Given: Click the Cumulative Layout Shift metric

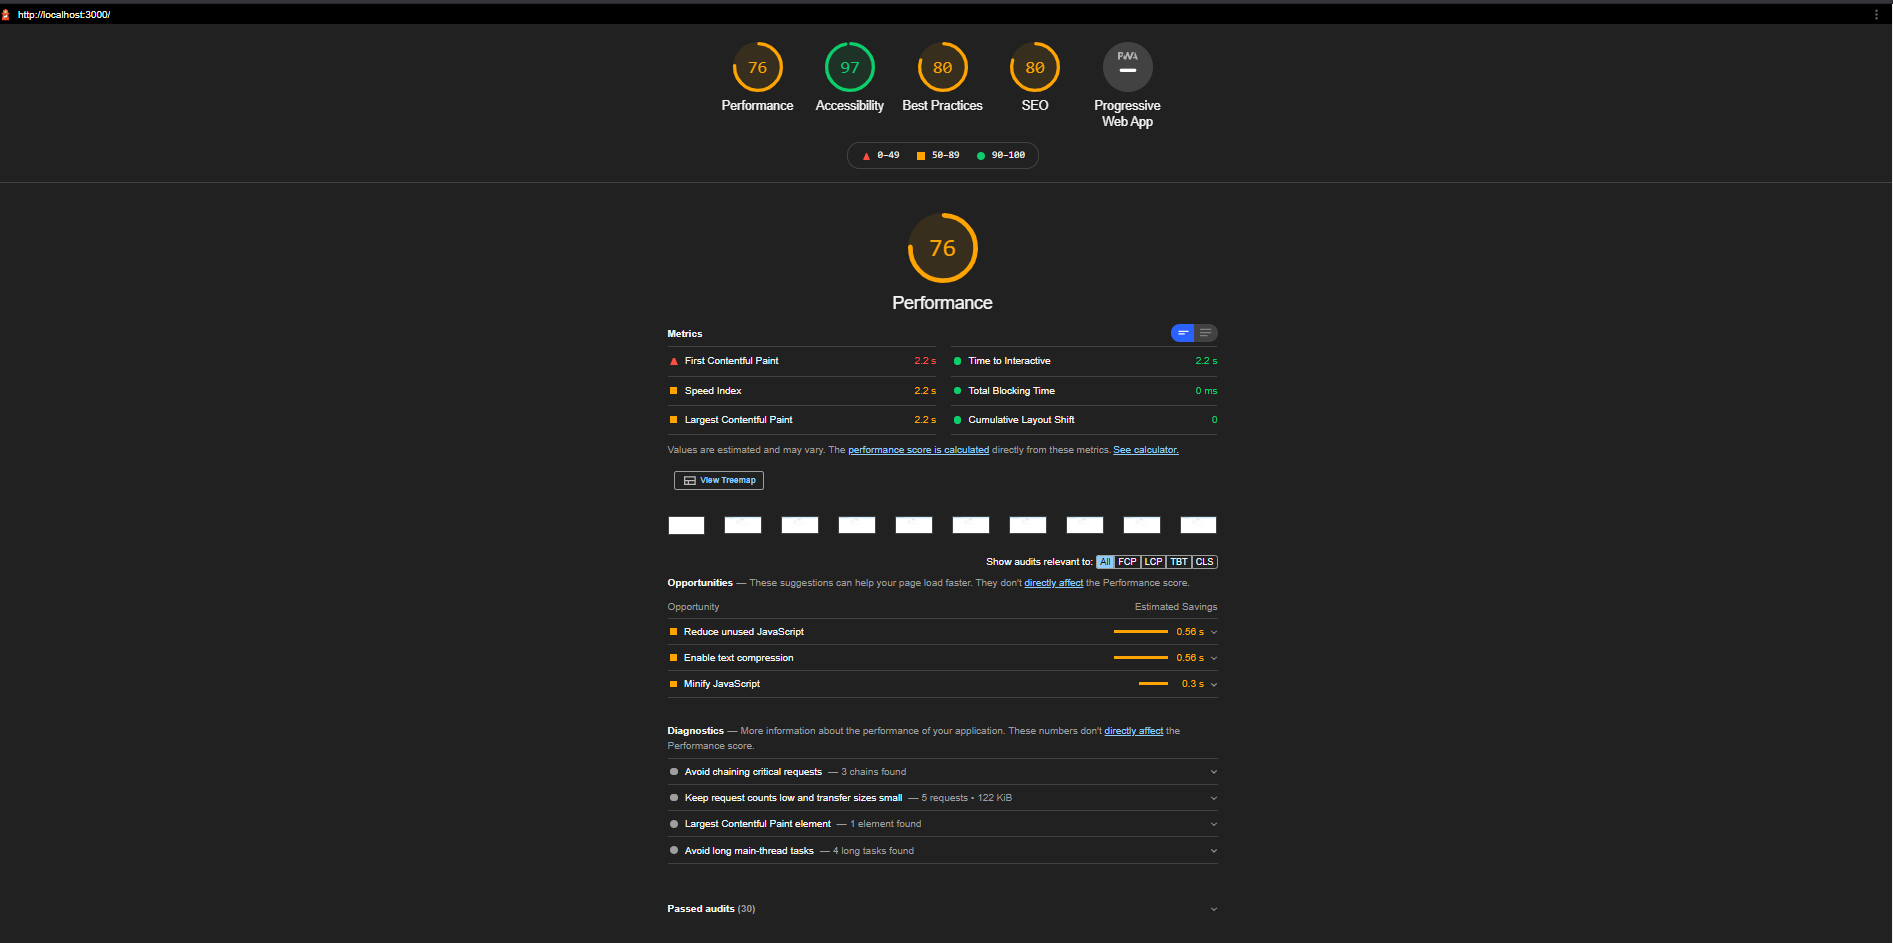Looking at the screenshot, I should [x=1085, y=420].
